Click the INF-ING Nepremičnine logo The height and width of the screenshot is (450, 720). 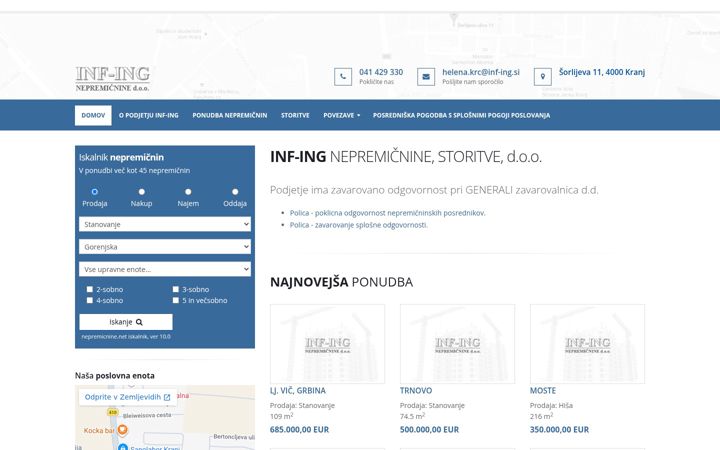112,79
